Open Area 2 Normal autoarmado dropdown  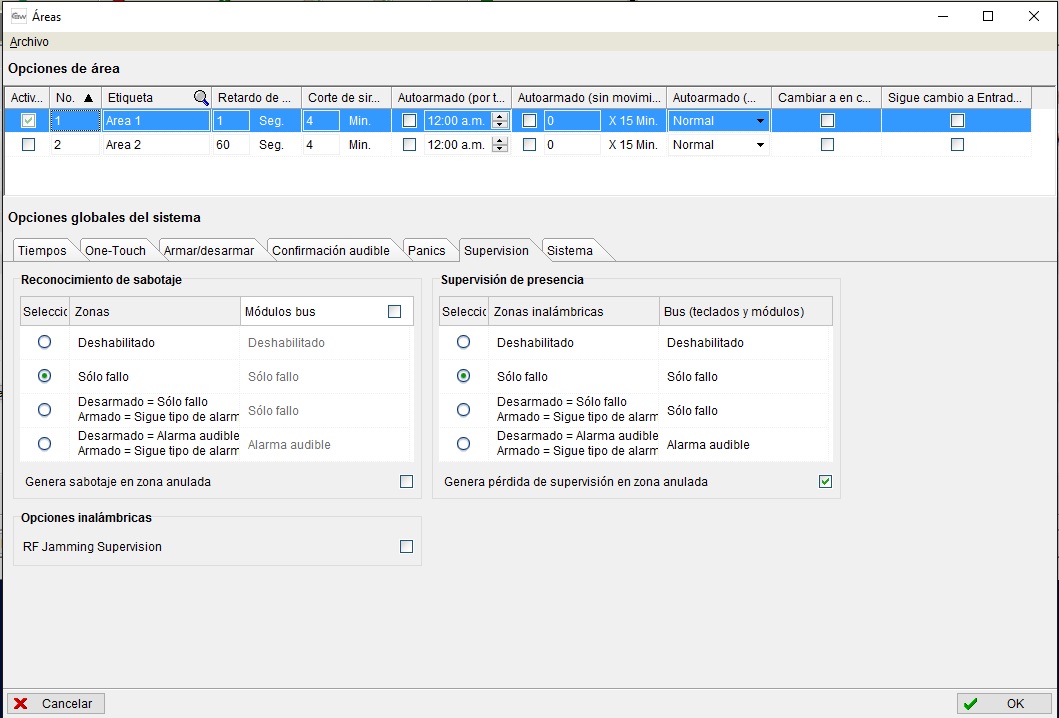(760, 145)
